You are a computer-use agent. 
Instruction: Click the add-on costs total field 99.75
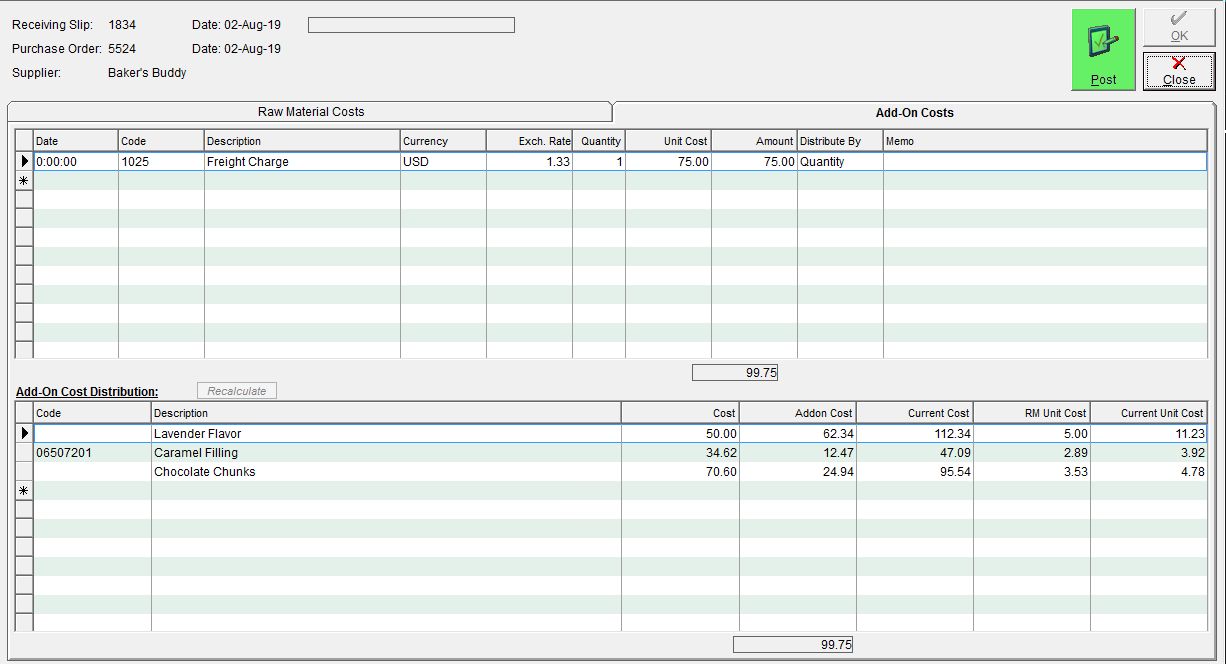pyautogui.click(x=735, y=373)
